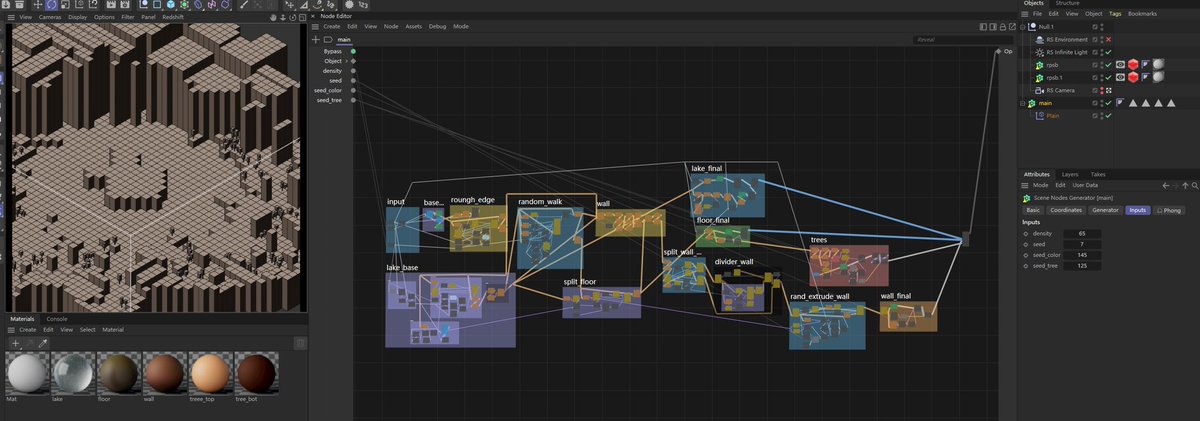Toggle the eye visibility tag on rpsb

[x=1120, y=64]
